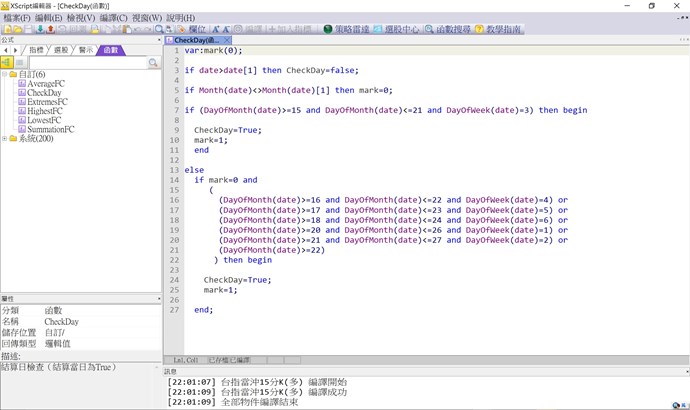Click the search magnifier beside the formula filter box

tap(154, 63)
